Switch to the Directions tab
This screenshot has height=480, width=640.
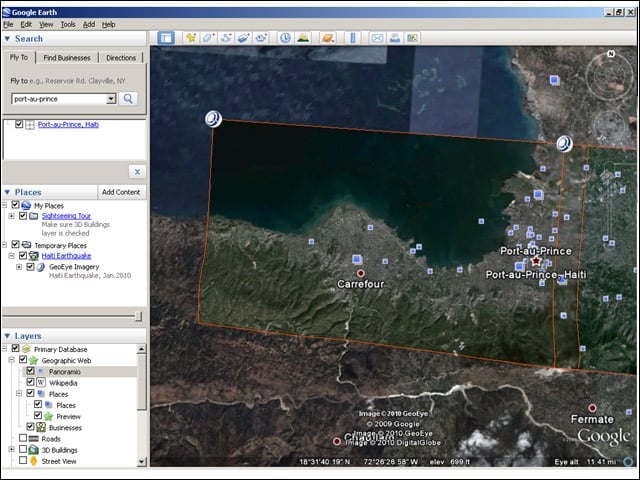121,58
